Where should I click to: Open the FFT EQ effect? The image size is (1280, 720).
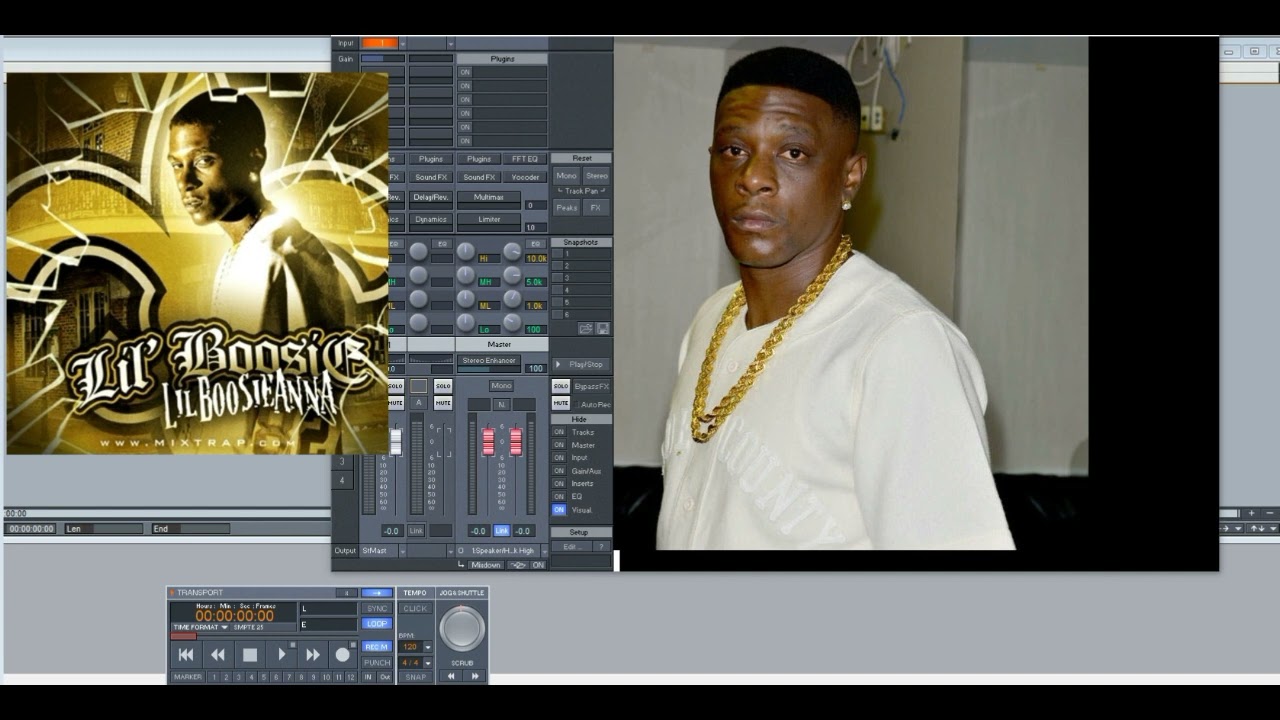point(525,159)
